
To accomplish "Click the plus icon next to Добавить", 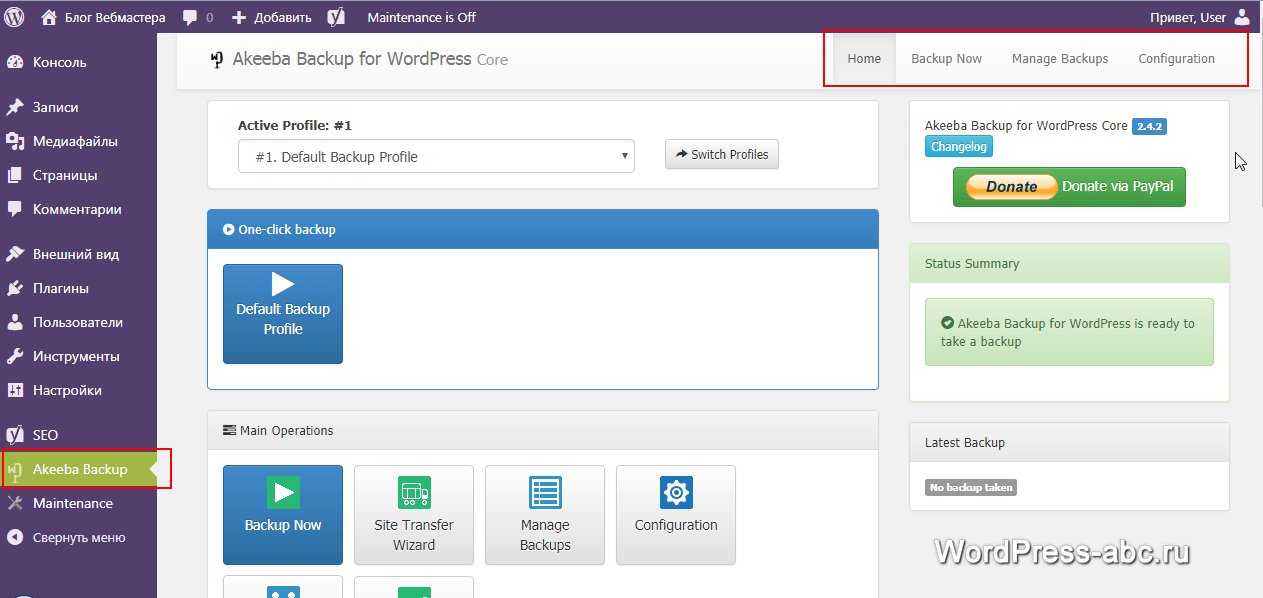I will click(238, 18).
